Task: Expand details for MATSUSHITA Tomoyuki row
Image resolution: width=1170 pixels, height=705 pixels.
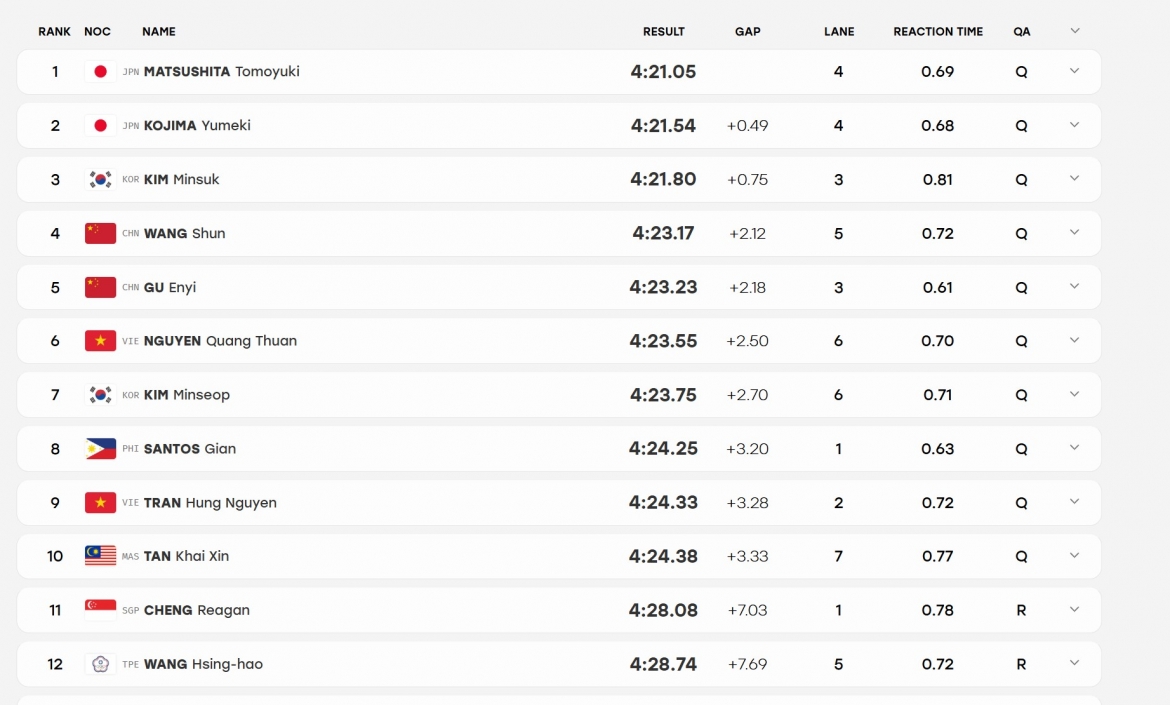Action: [1074, 71]
